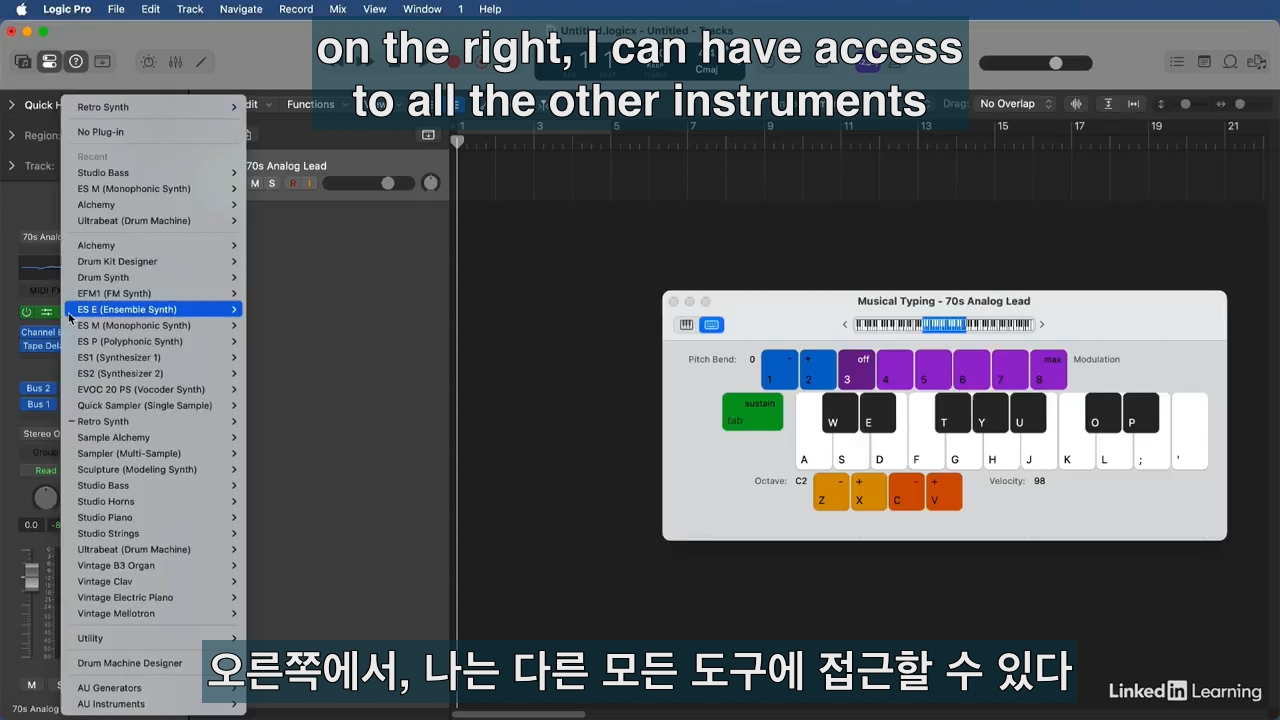The height and width of the screenshot is (720, 1280).
Task: Toggle the Inspector button
Action: [x=49, y=62]
